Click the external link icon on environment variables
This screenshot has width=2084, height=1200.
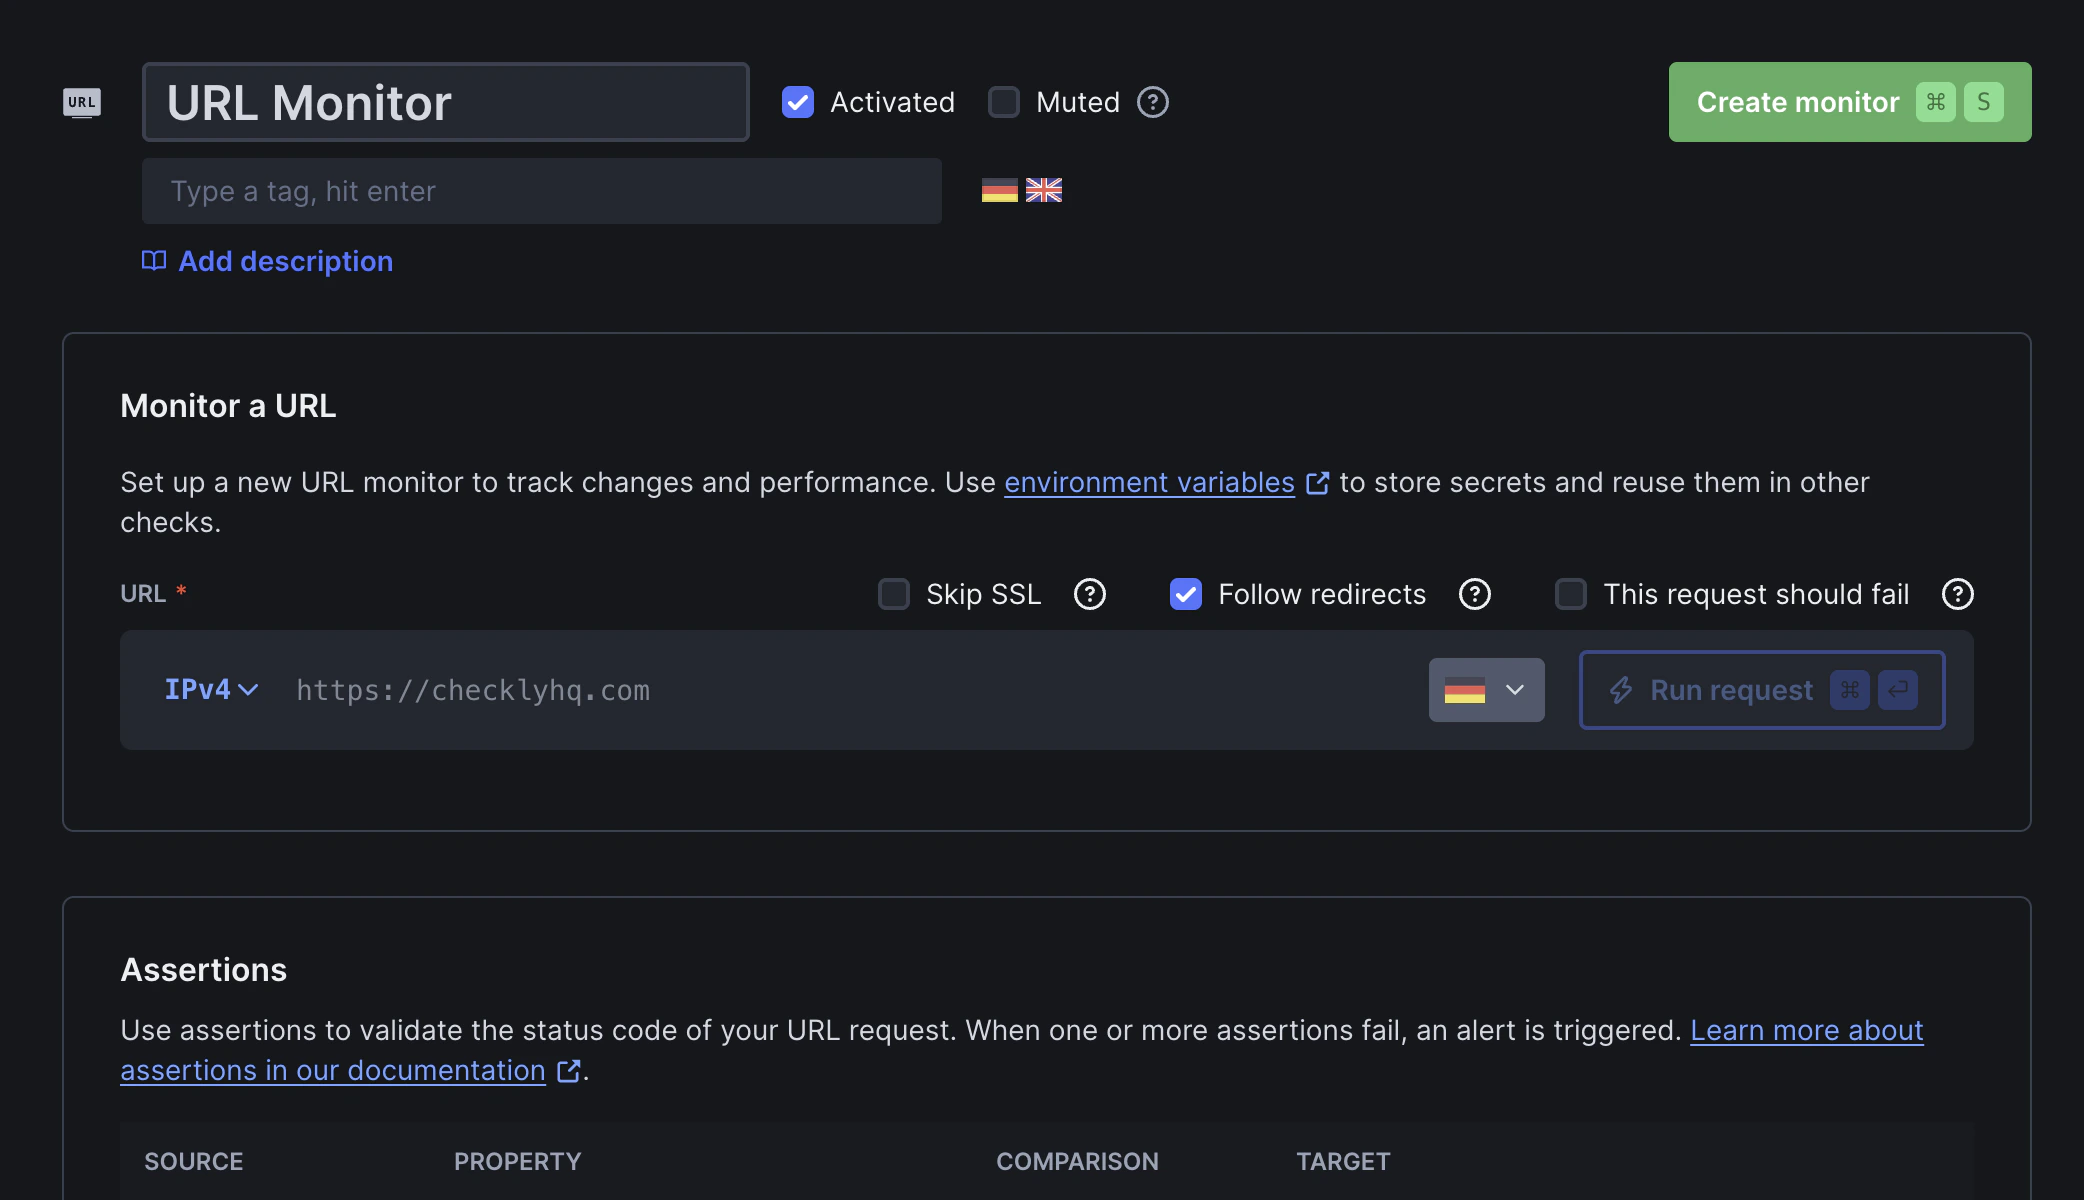coord(1318,483)
